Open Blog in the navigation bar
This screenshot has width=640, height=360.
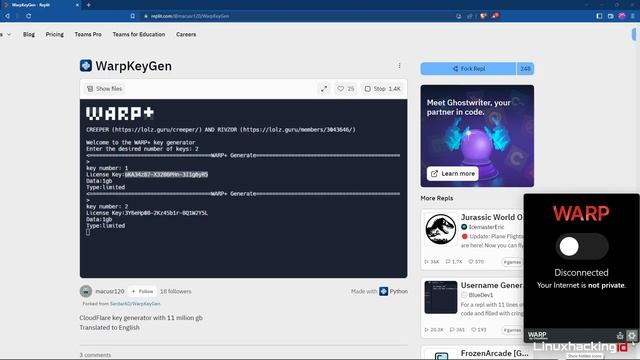click(x=29, y=34)
